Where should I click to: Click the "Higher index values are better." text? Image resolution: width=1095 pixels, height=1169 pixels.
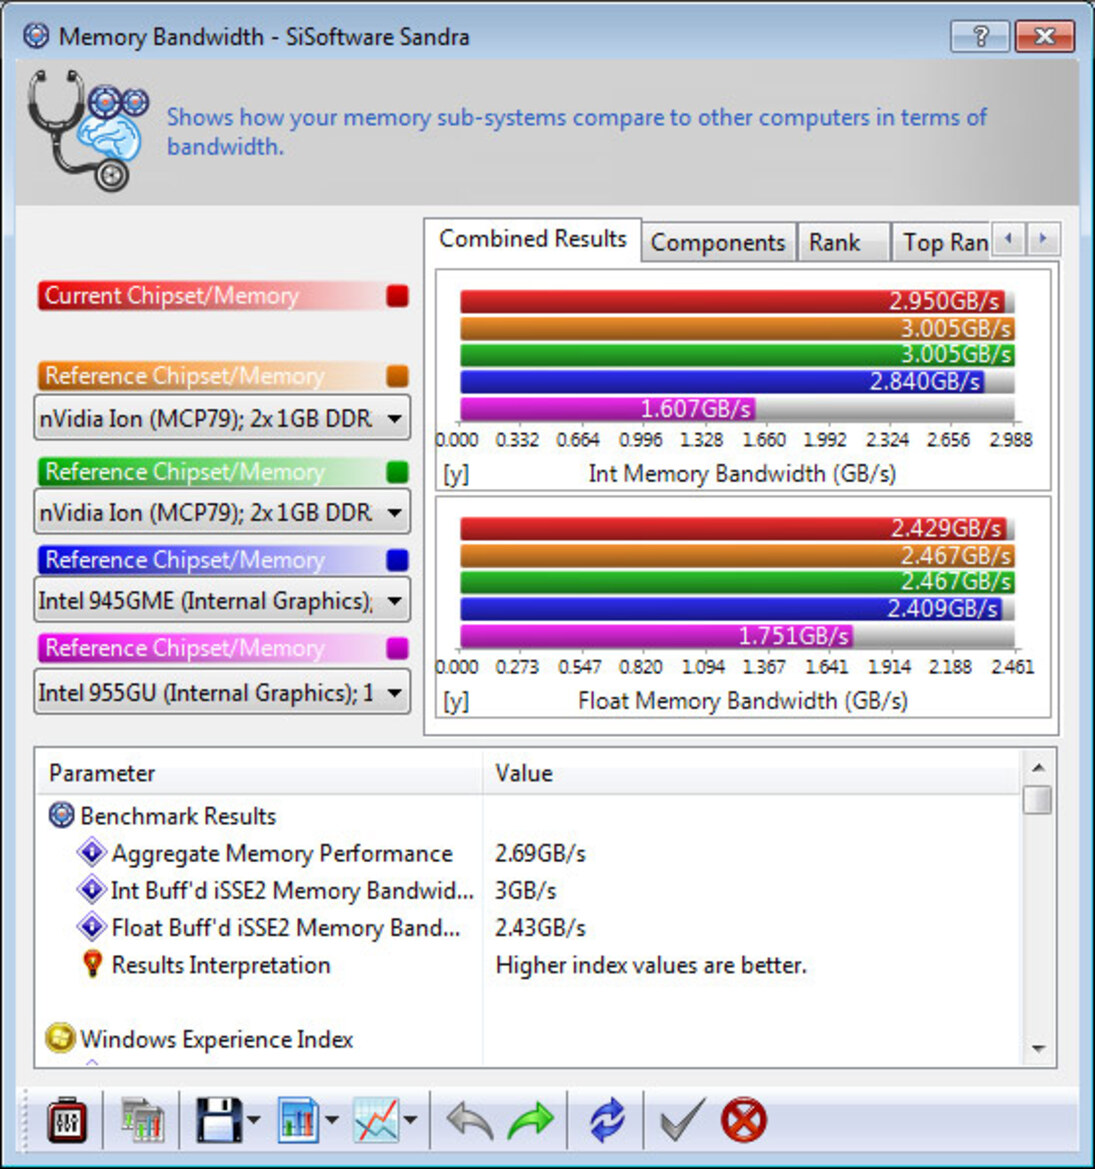point(651,965)
